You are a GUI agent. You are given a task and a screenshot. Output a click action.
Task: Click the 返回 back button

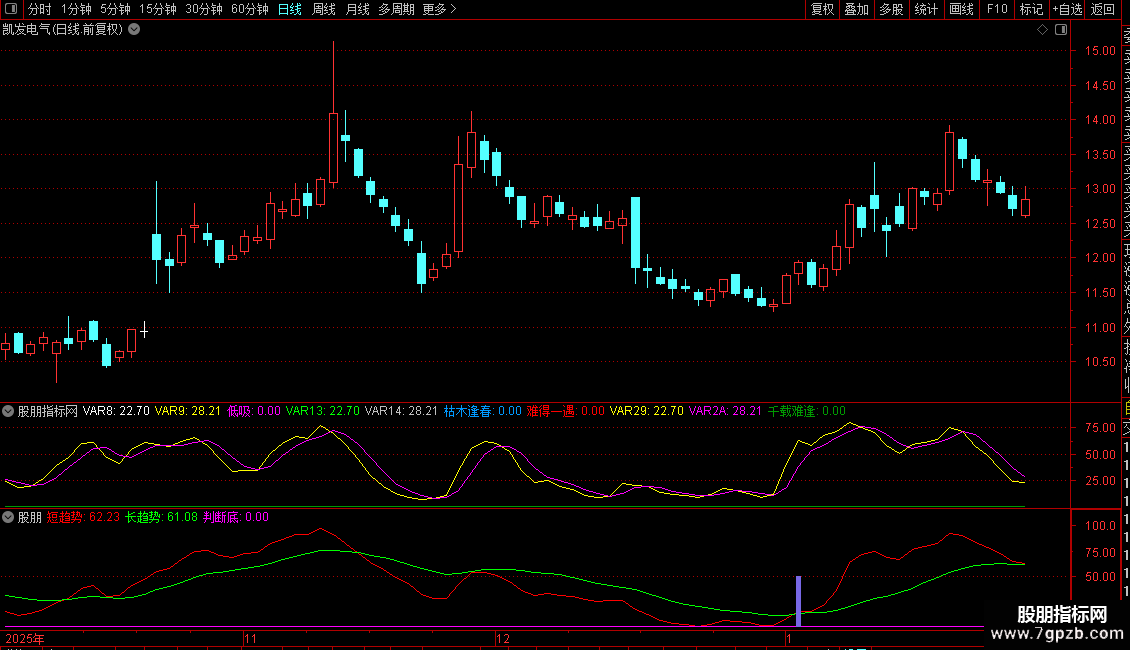[x=1103, y=9]
